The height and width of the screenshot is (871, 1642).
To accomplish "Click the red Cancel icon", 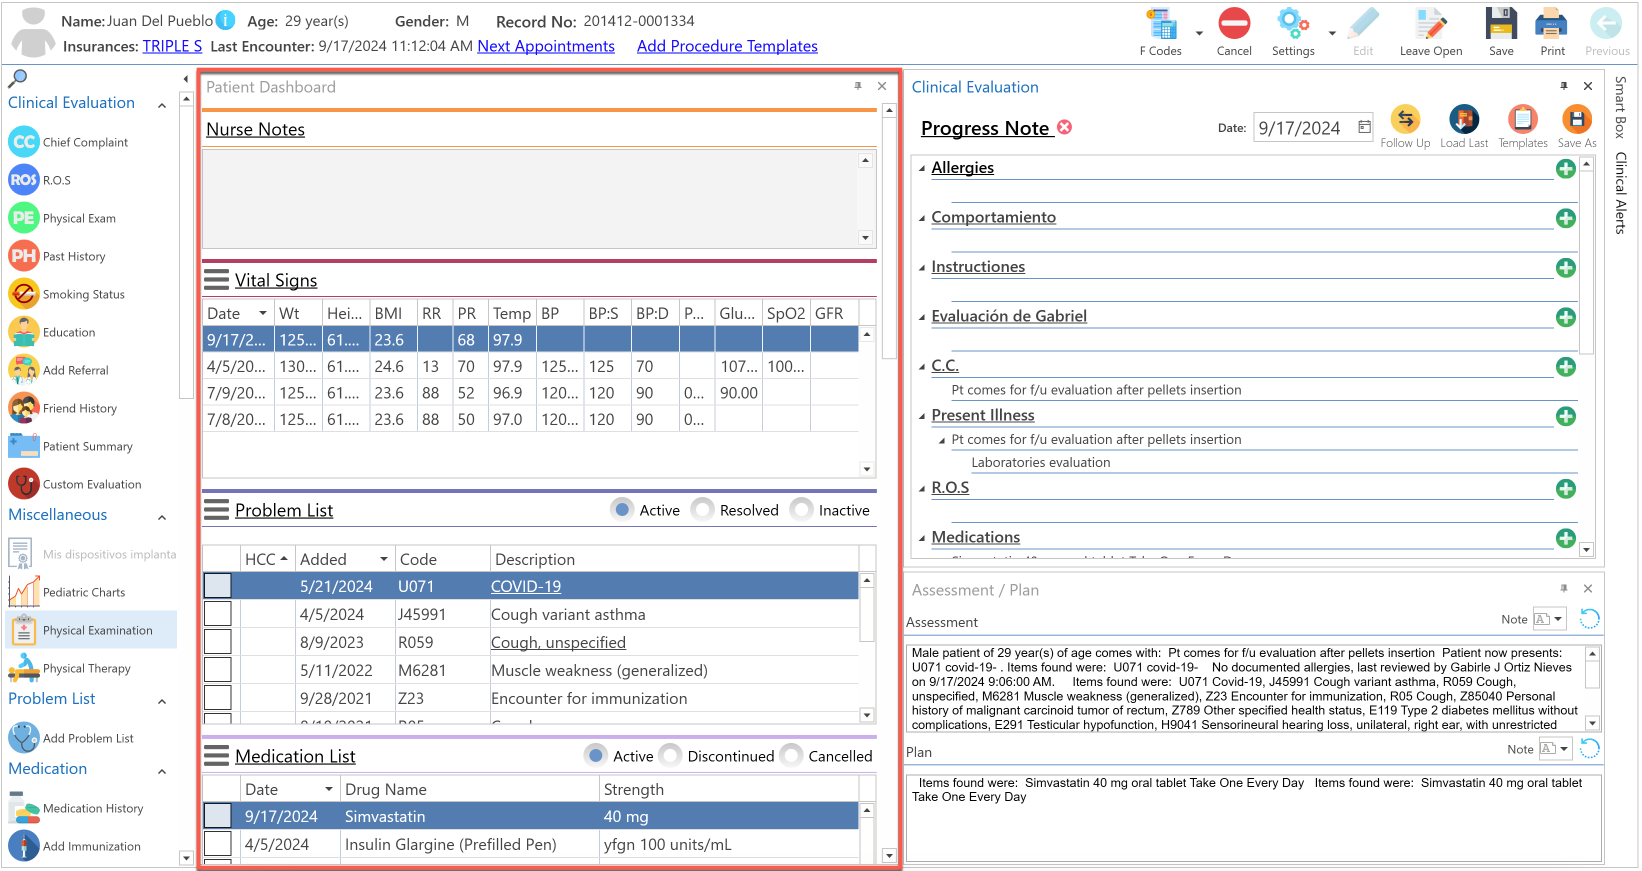I will (1234, 24).
